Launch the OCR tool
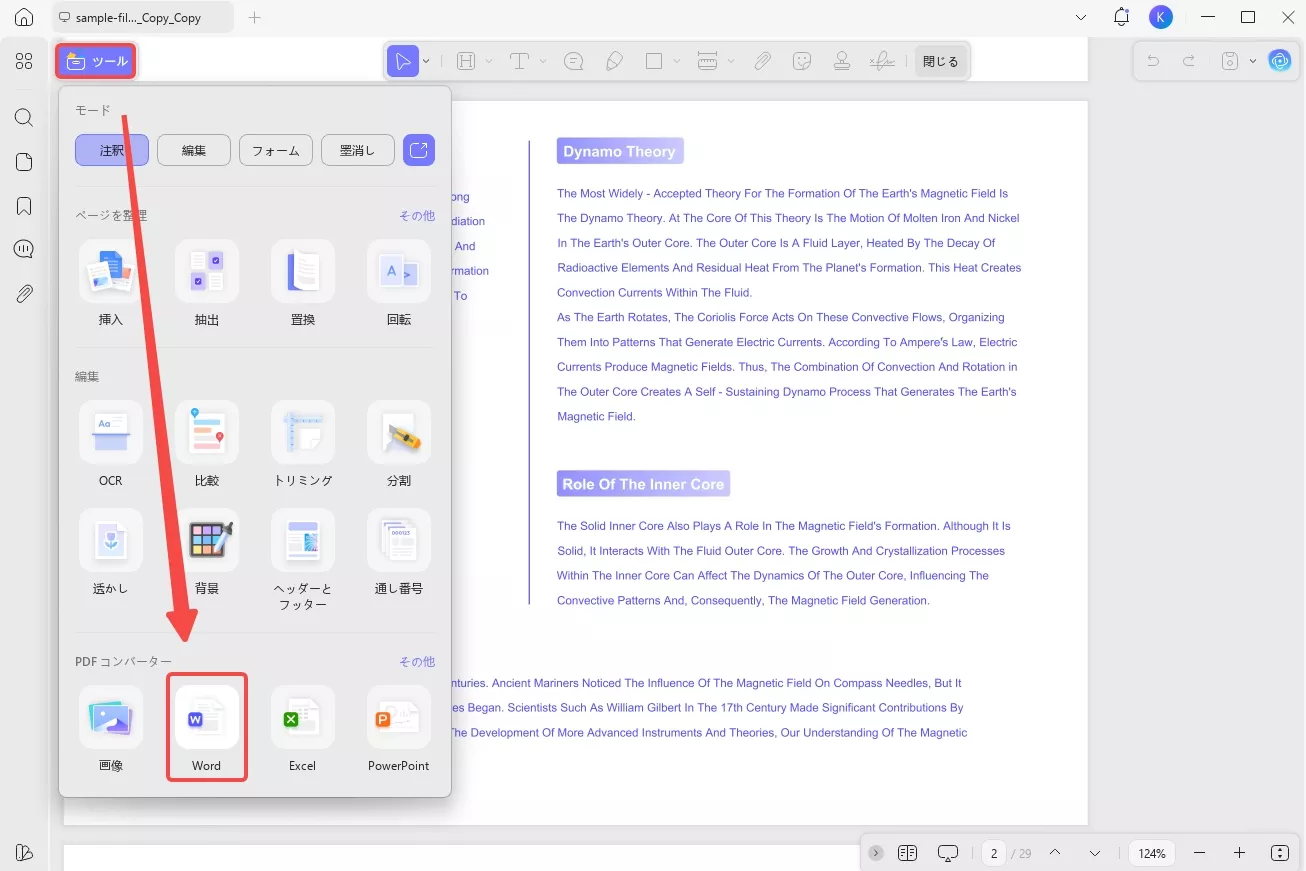1306x871 pixels. [111, 445]
